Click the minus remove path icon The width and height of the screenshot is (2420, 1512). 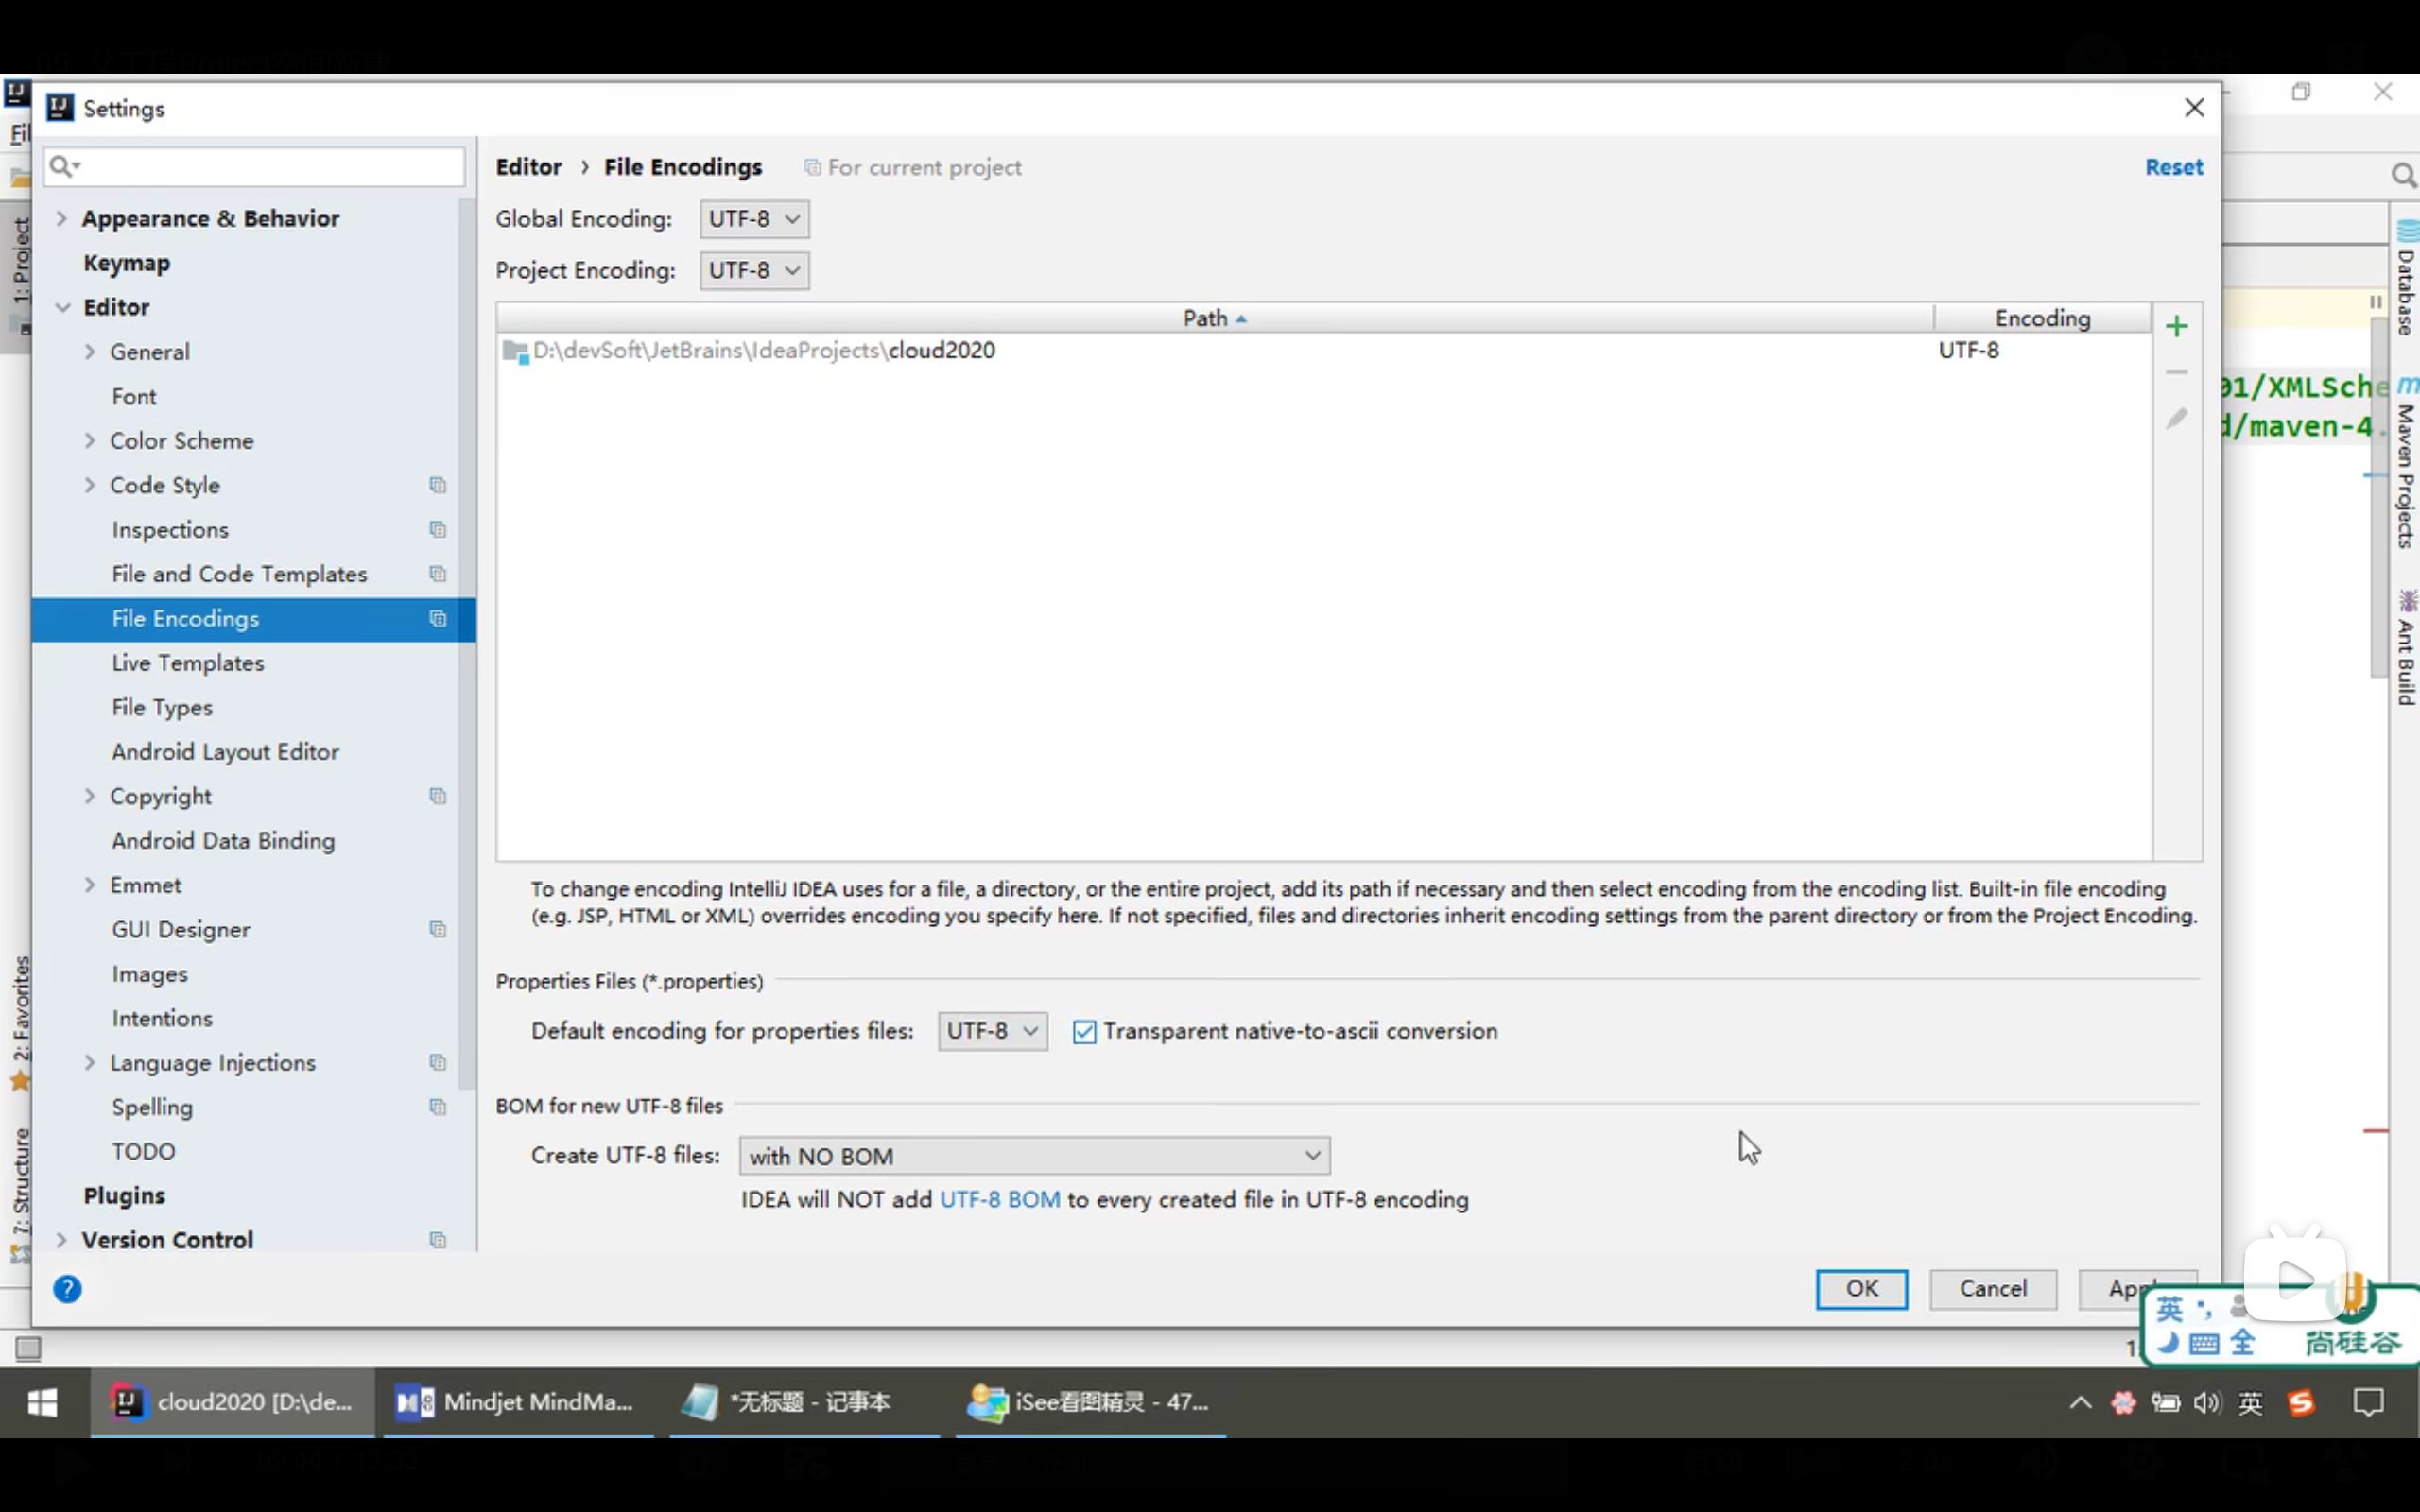point(2176,372)
